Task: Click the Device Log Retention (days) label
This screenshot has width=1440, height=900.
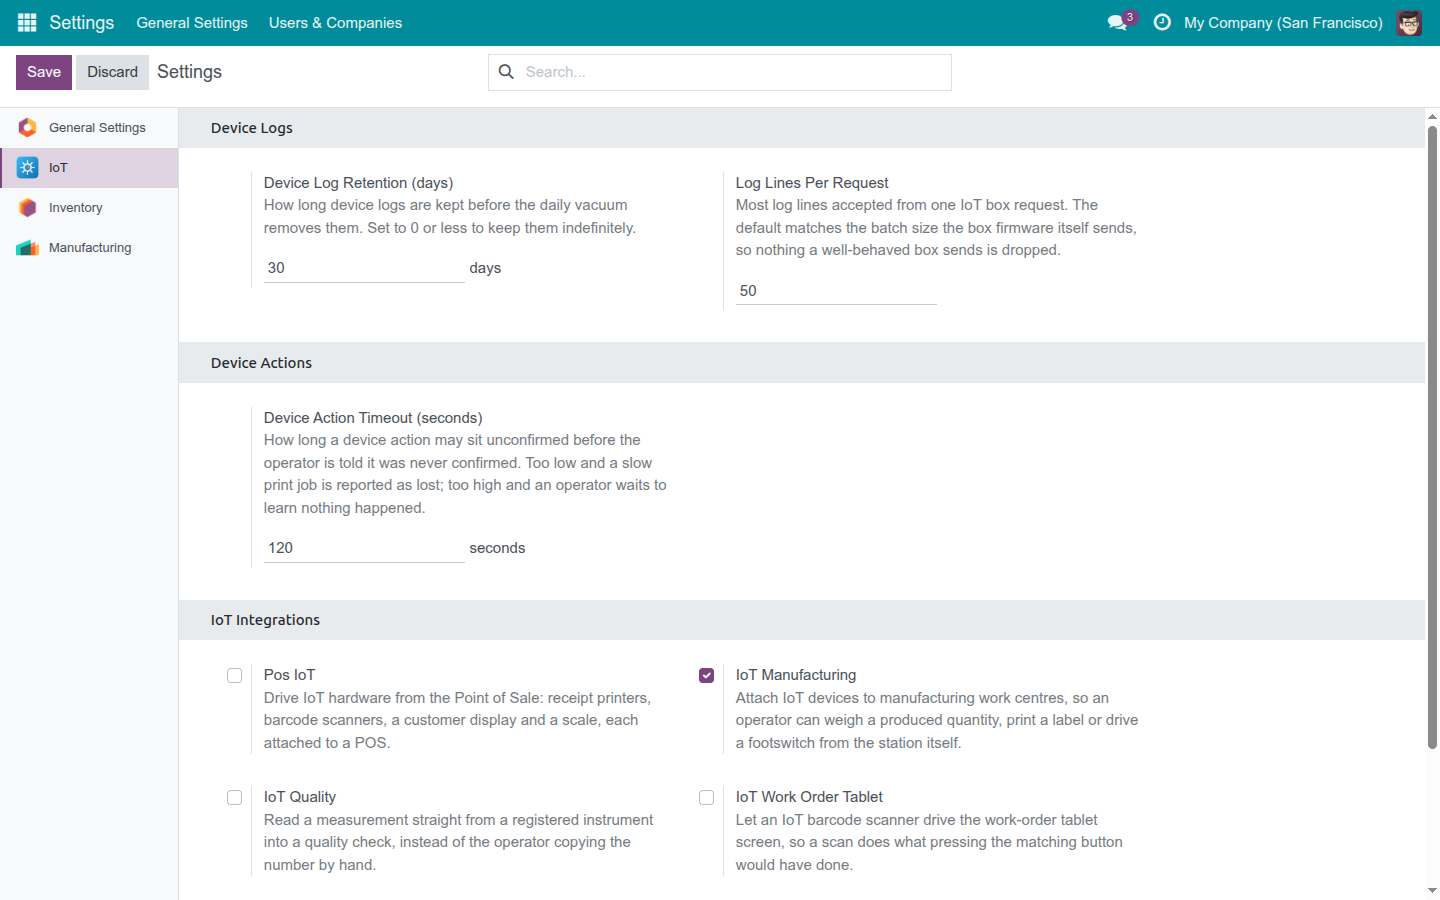Action: click(x=358, y=183)
